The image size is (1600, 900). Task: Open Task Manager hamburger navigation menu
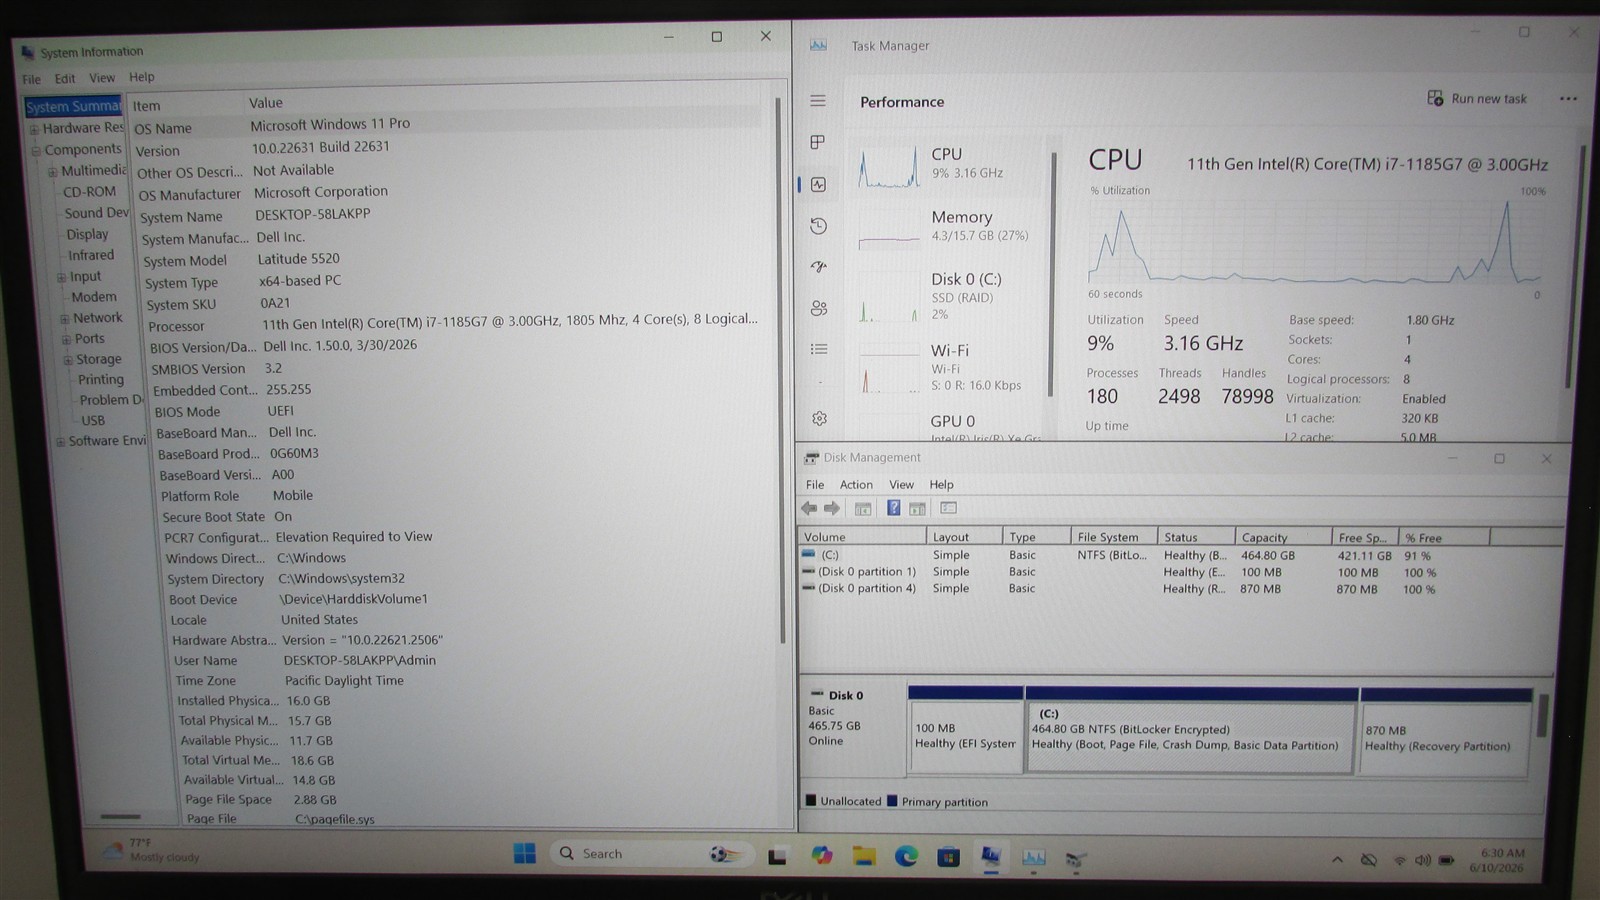(818, 101)
